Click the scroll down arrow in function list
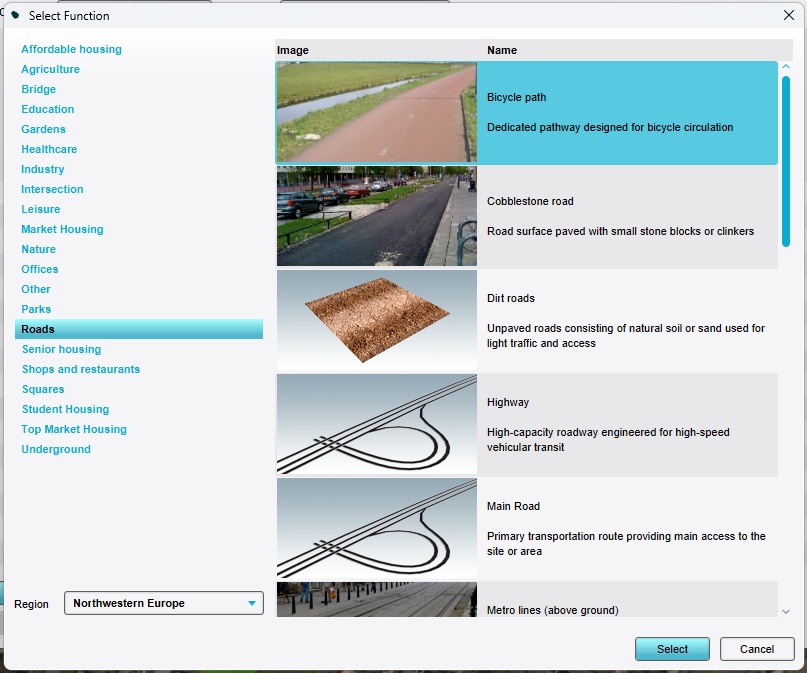The height and width of the screenshot is (673, 807). click(x=786, y=612)
